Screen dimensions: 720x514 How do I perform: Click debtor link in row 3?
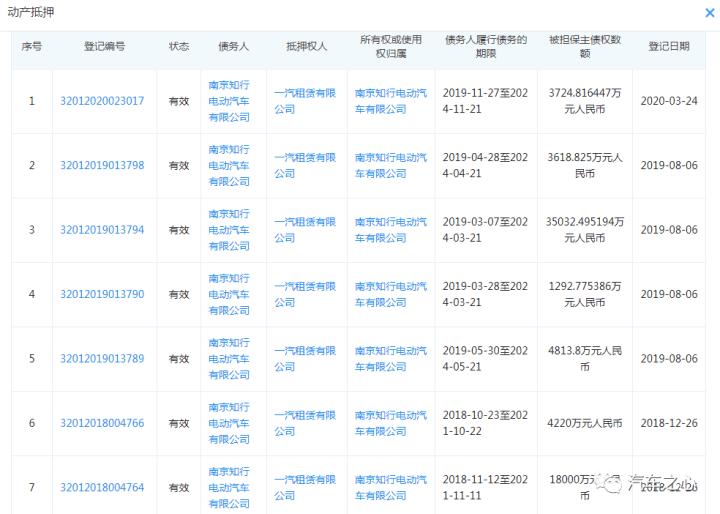[229, 230]
